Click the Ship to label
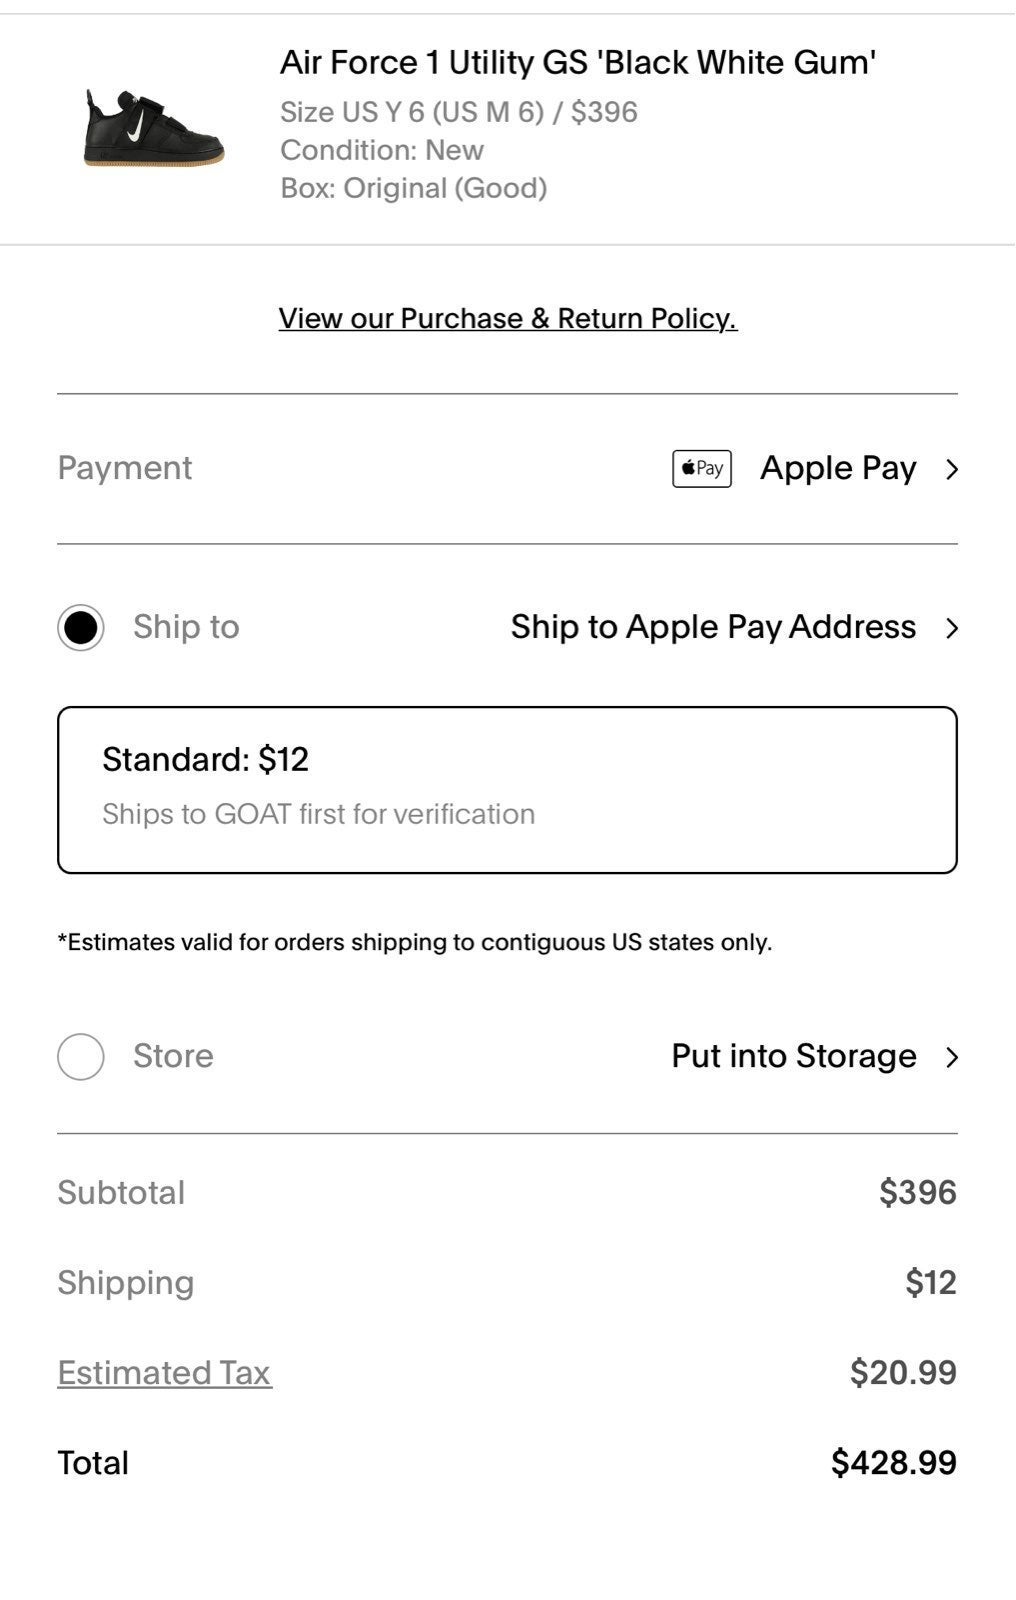The image size is (1016, 1600). pos(186,627)
